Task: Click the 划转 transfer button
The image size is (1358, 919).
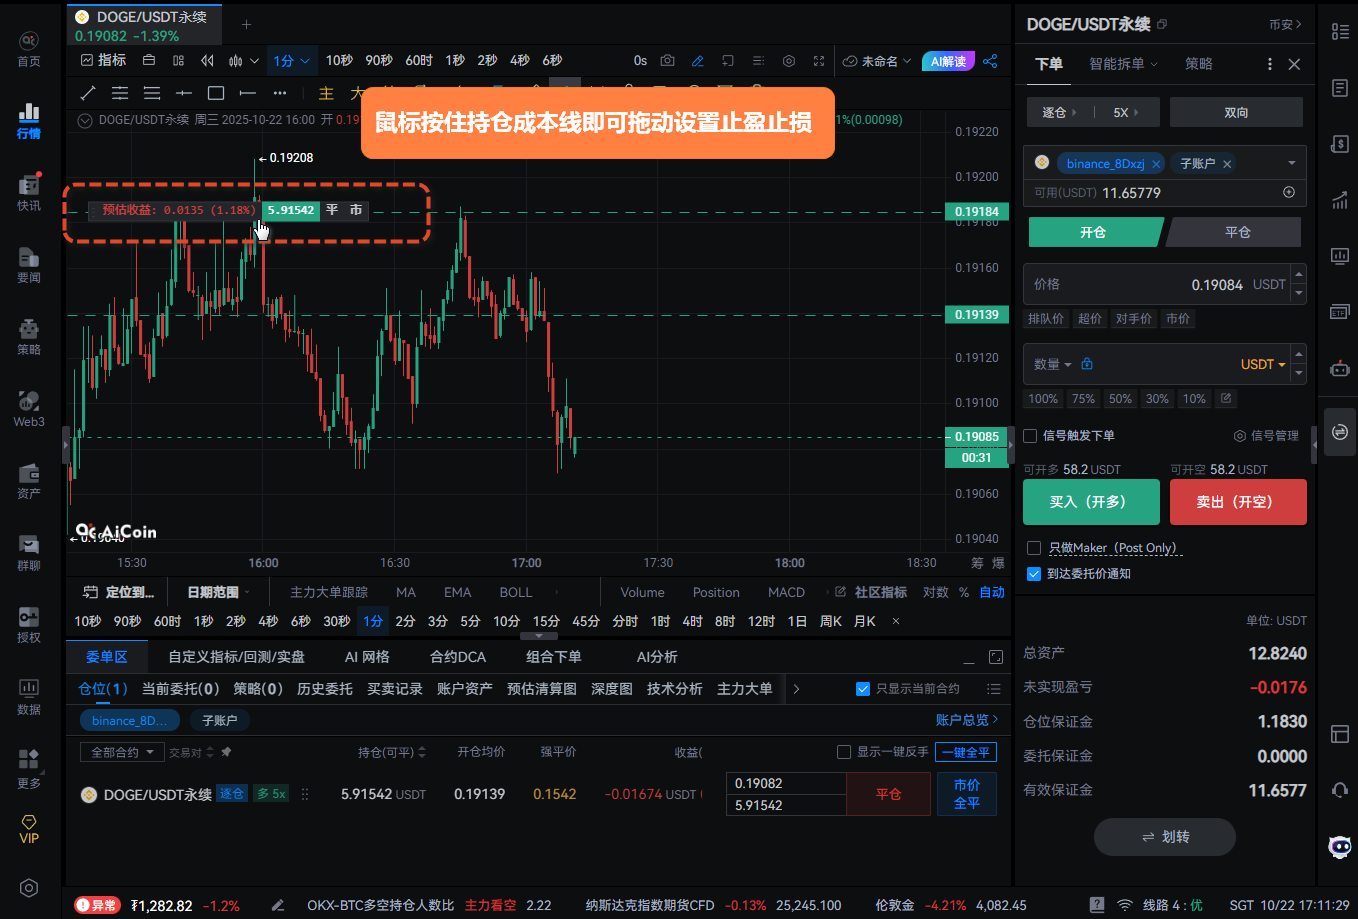Action: (x=1164, y=837)
